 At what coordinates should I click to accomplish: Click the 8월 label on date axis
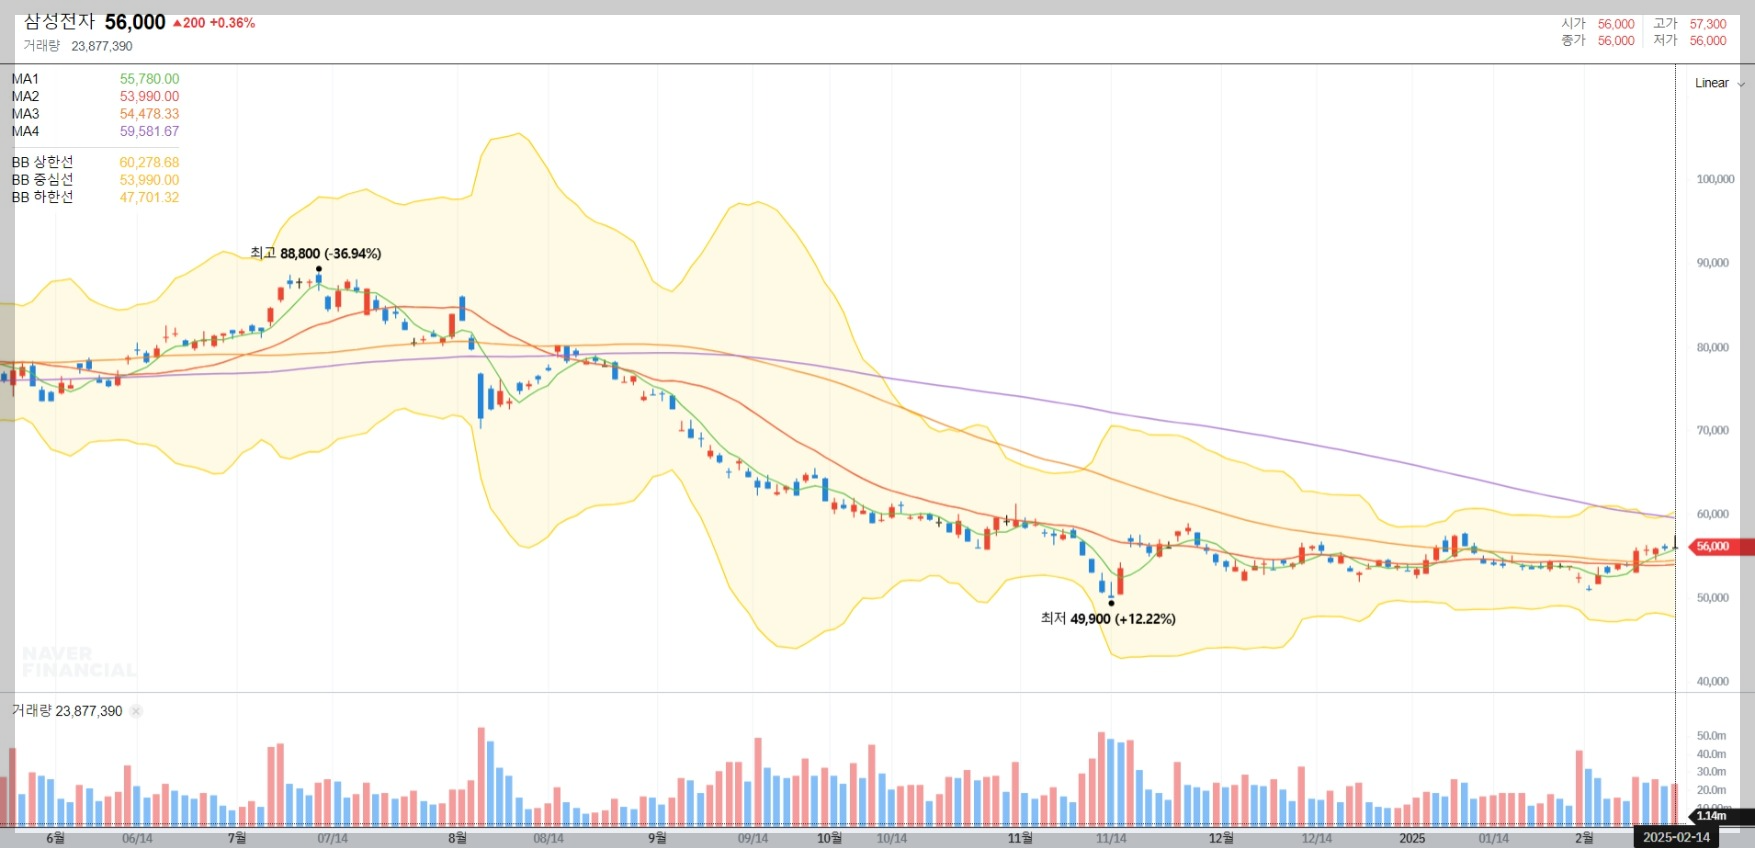tap(457, 838)
